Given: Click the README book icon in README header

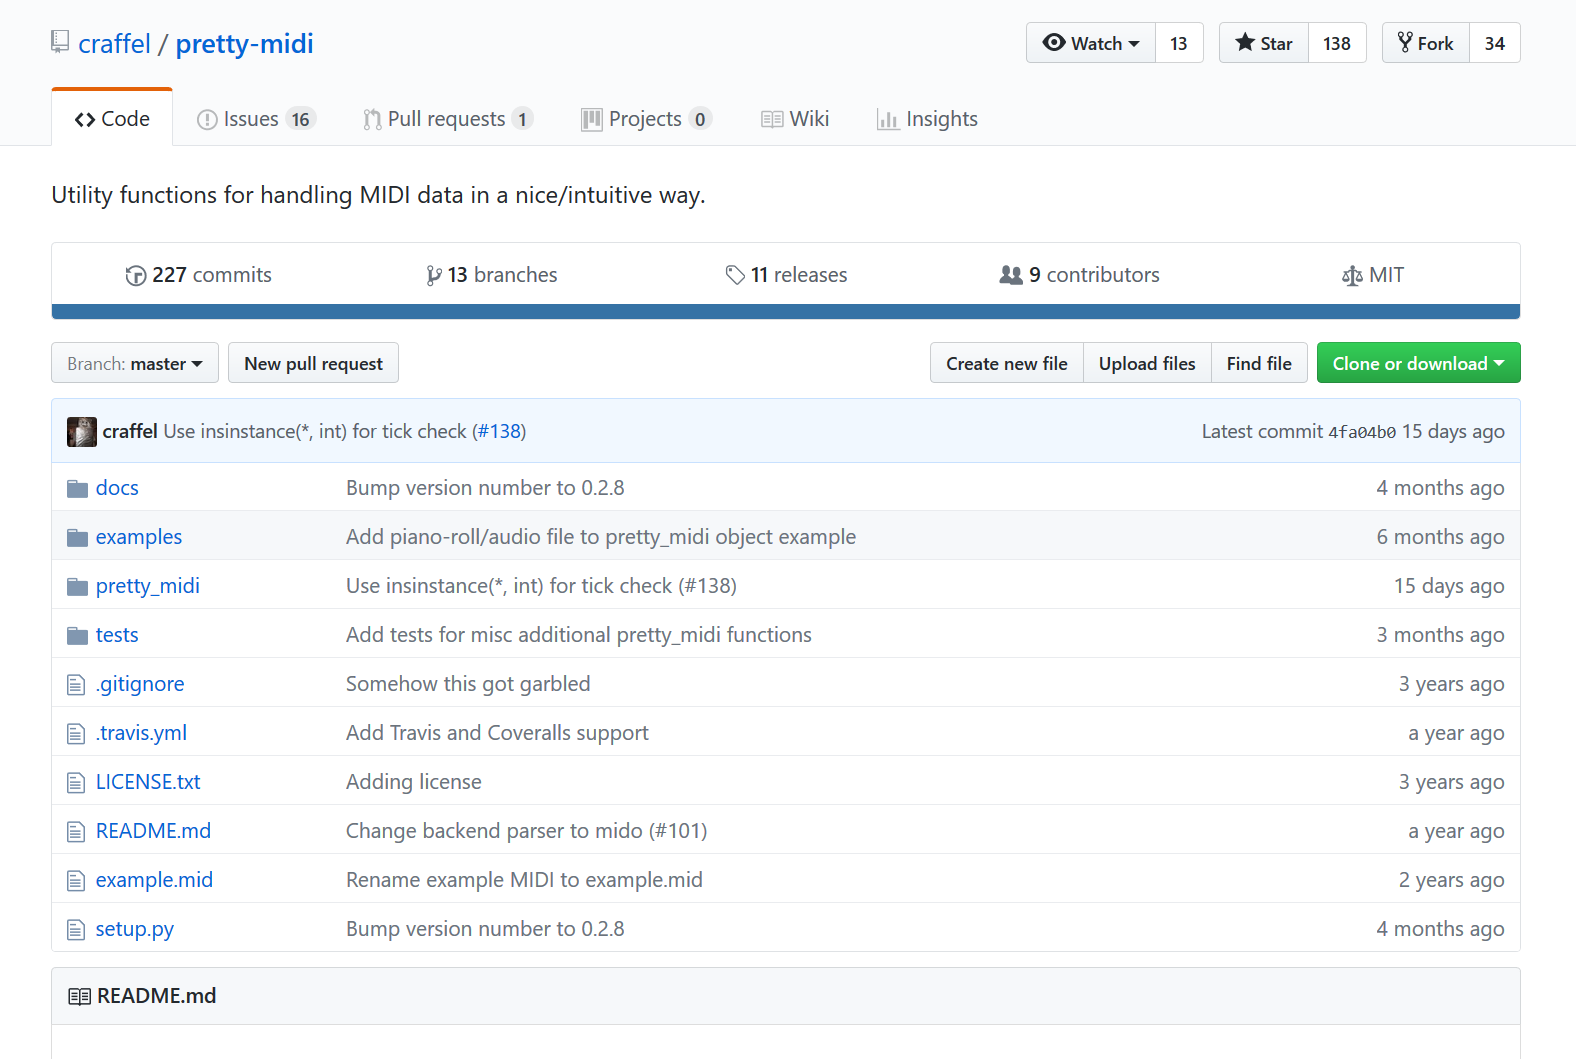Looking at the screenshot, I should click(x=80, y=996).
